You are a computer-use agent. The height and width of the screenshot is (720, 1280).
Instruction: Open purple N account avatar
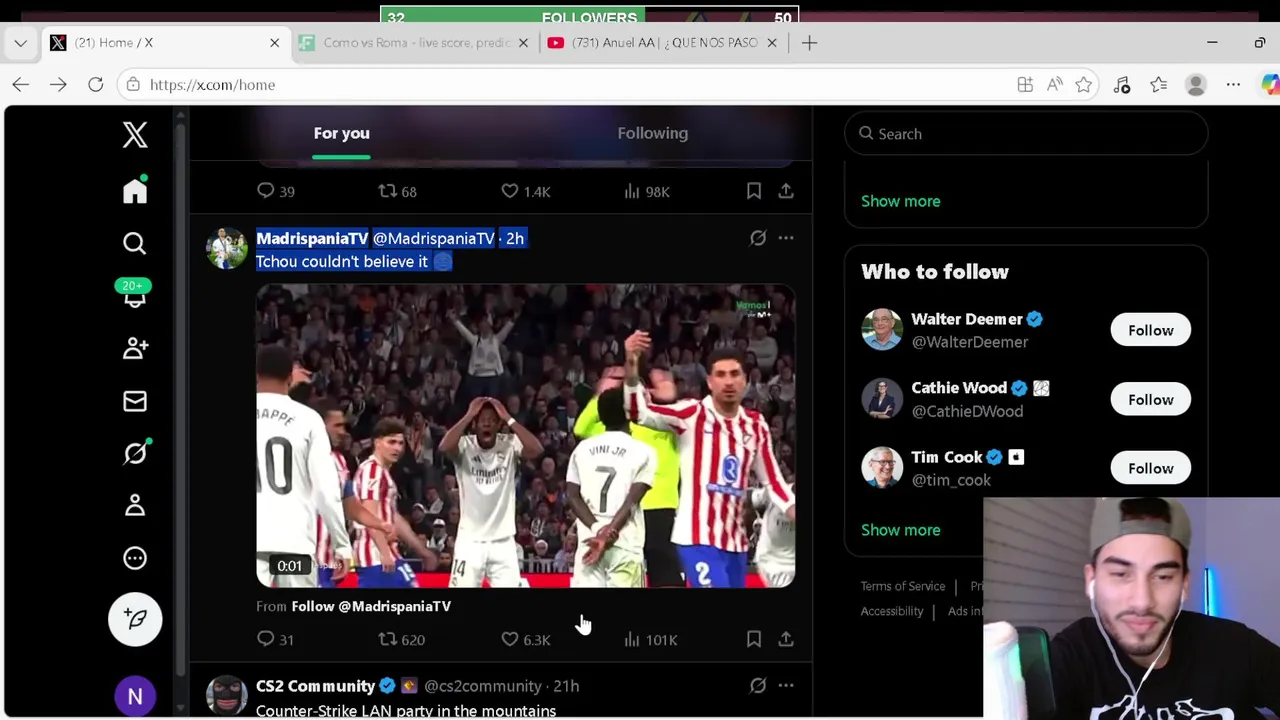(x=135, y=697)
